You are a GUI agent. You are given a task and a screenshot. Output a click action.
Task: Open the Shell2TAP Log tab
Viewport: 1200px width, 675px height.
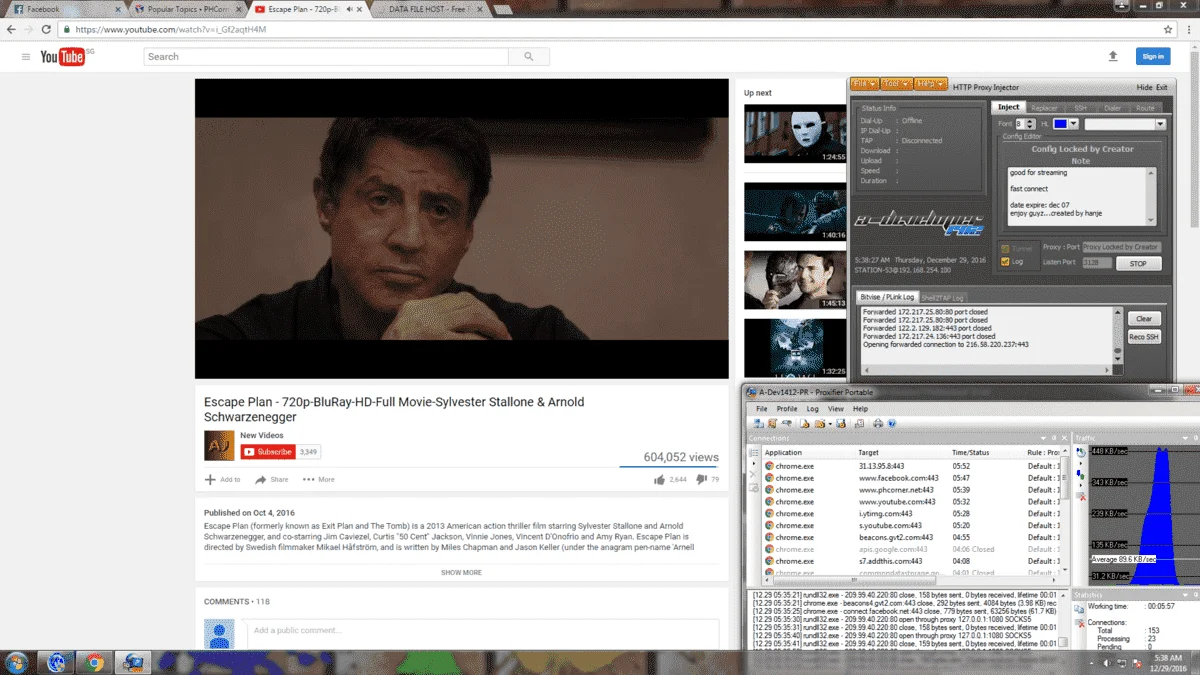click(942, 298)
